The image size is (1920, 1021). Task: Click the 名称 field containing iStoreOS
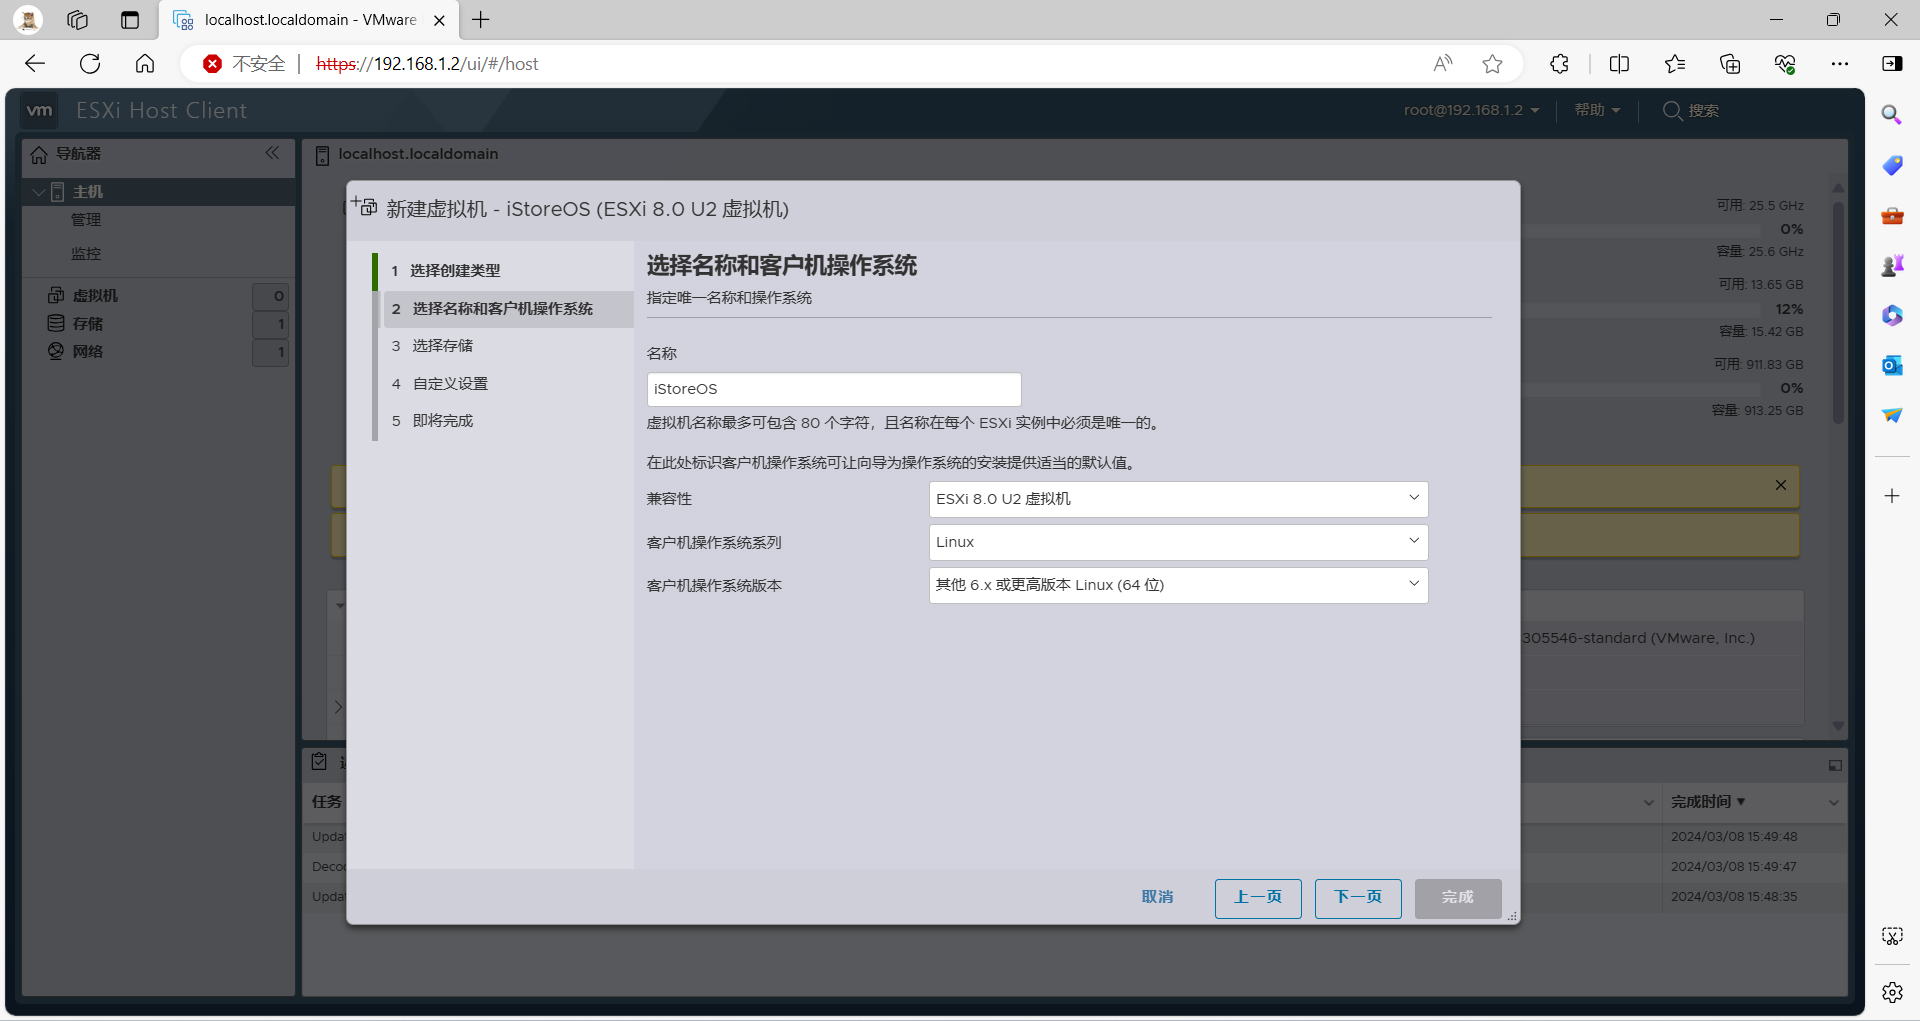(x=833, y=389)
